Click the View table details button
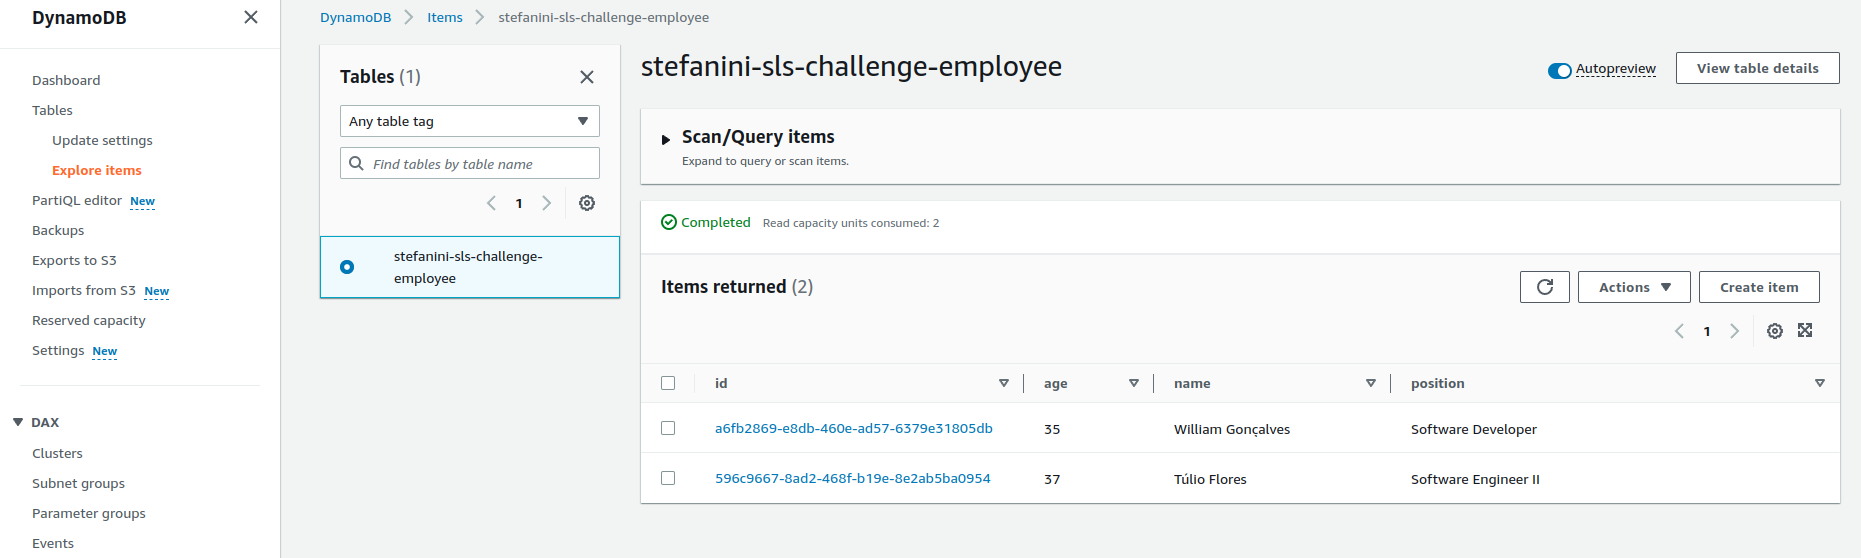 click(1757, 68)
